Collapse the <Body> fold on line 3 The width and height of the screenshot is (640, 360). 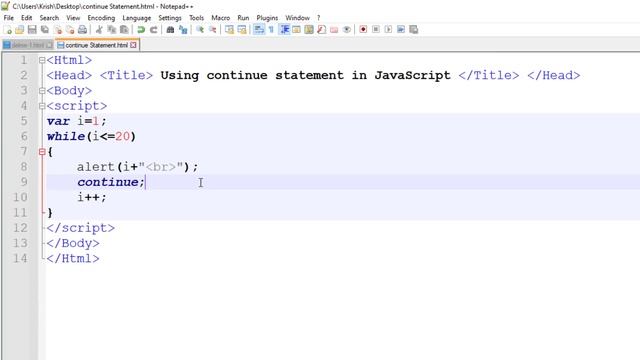click(42, 91)
